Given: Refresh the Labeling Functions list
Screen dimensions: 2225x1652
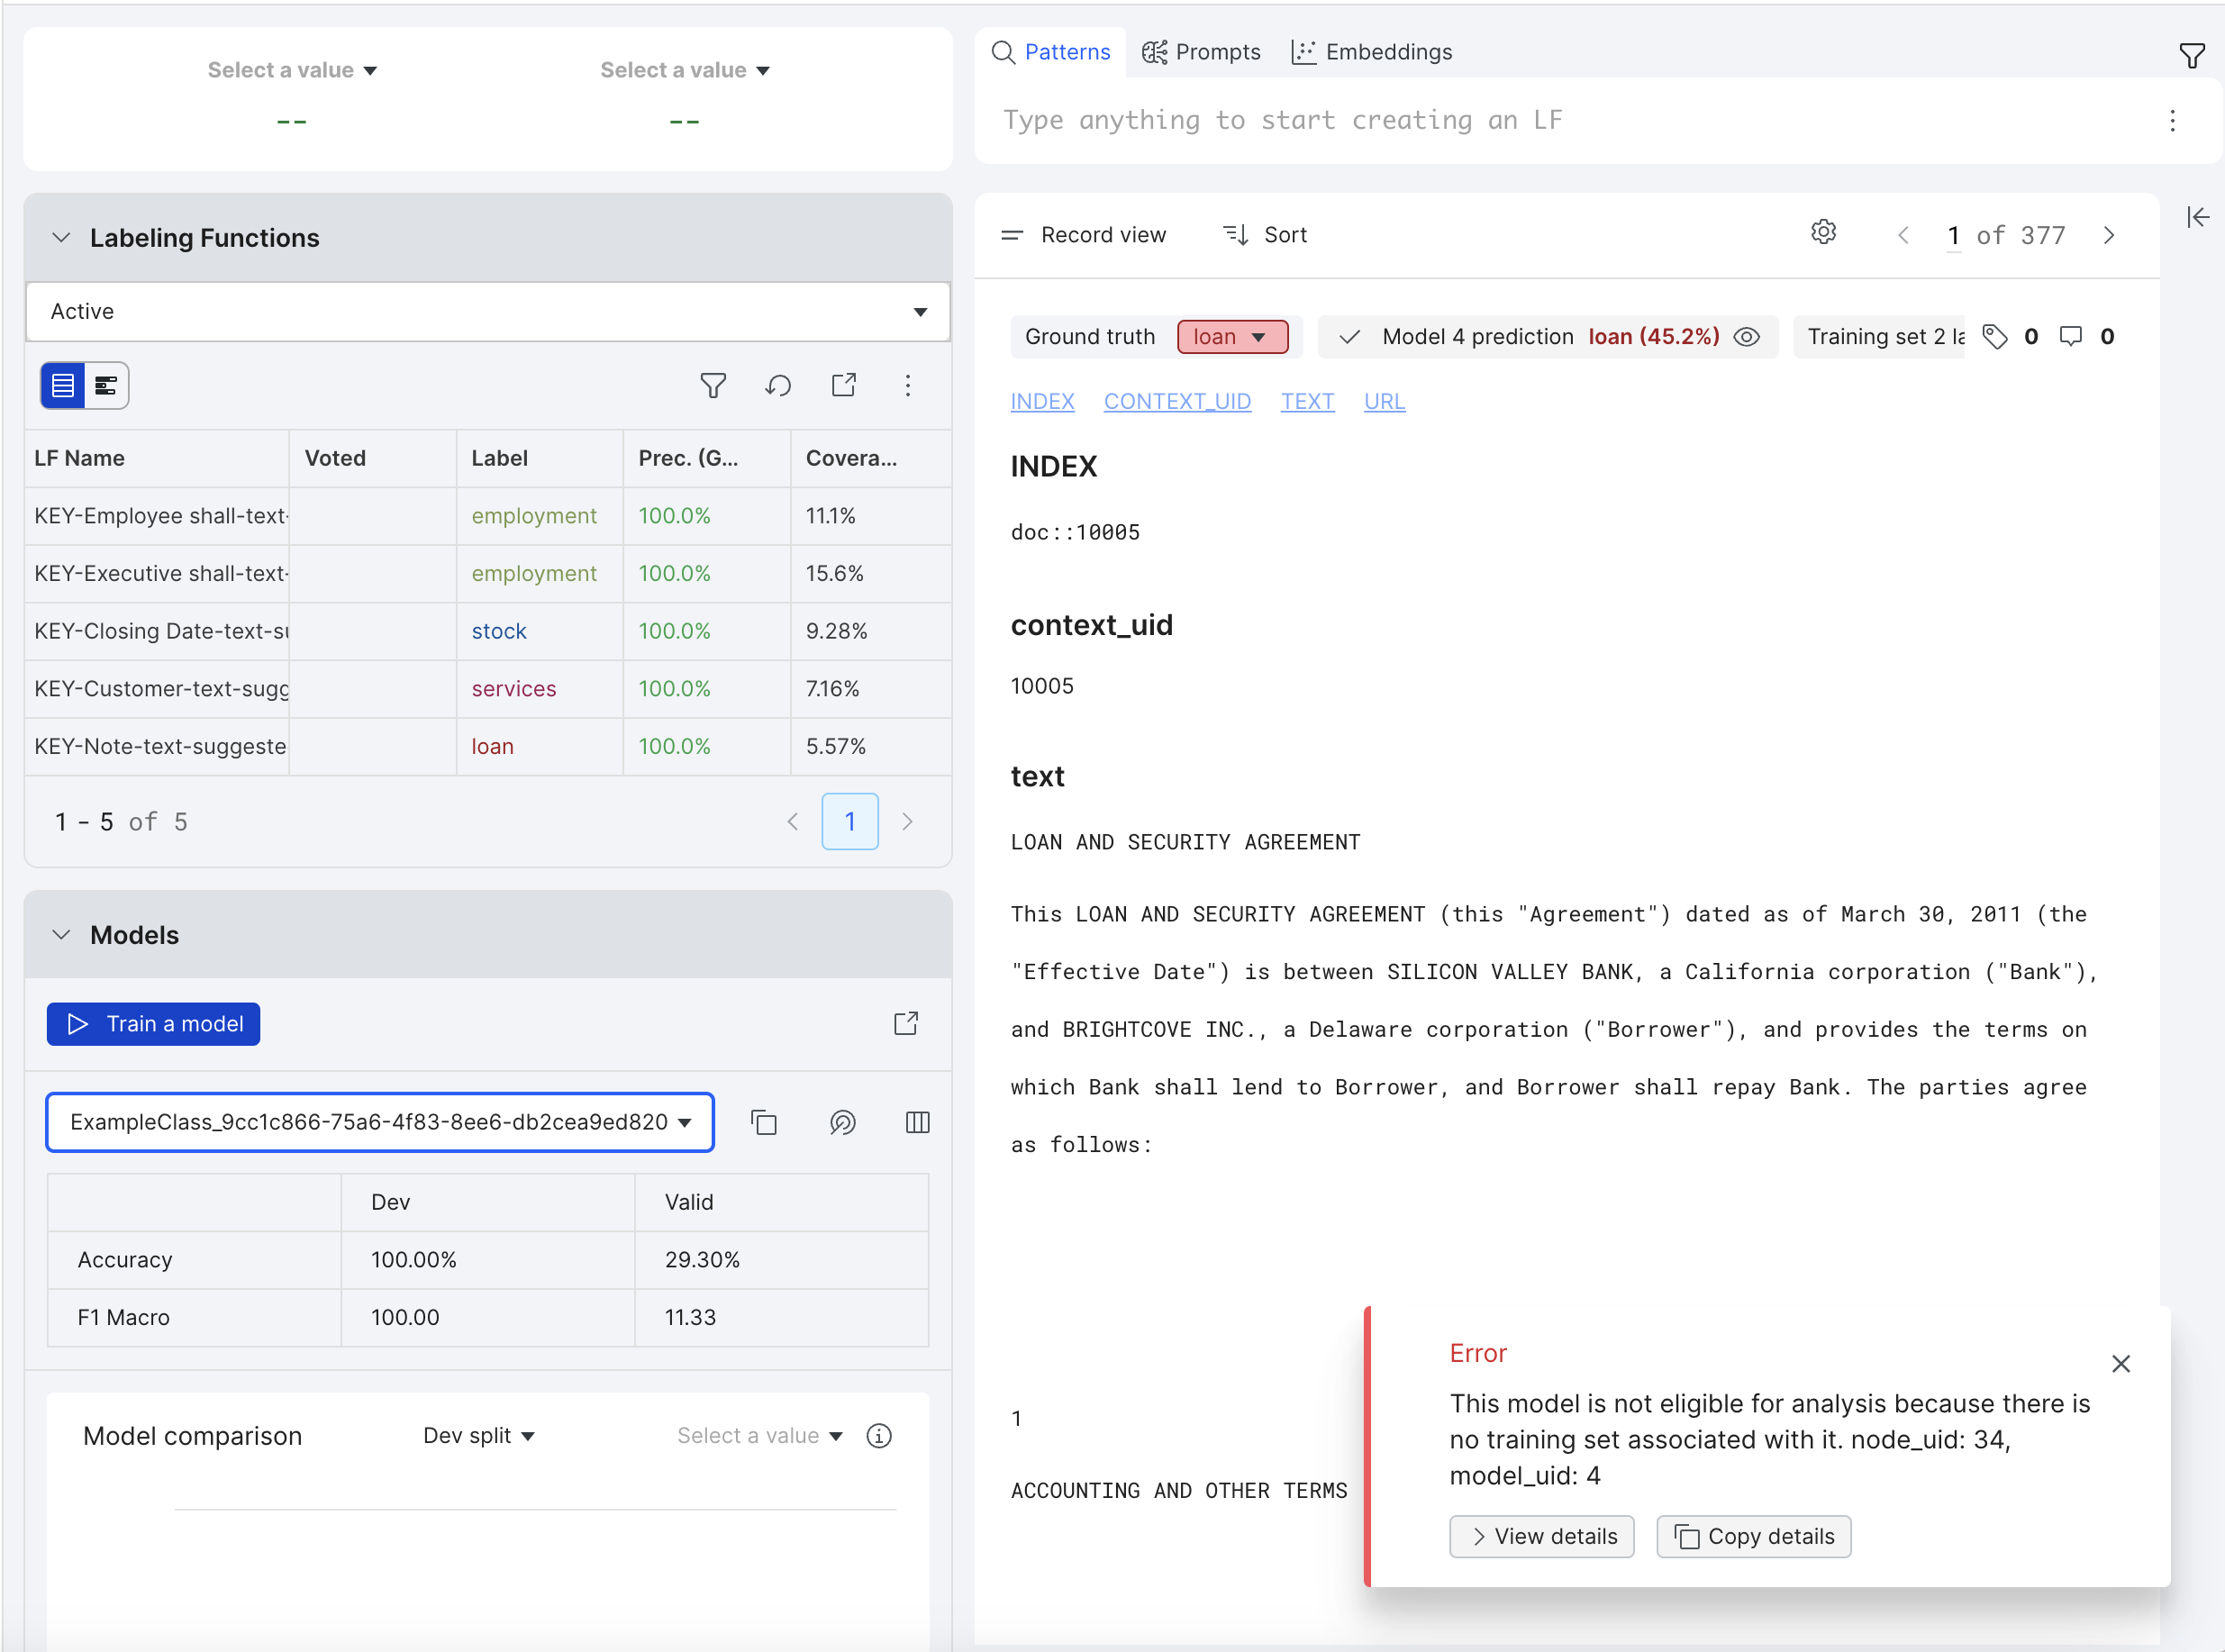Looking at the screenshot, I should pos(779,385).
